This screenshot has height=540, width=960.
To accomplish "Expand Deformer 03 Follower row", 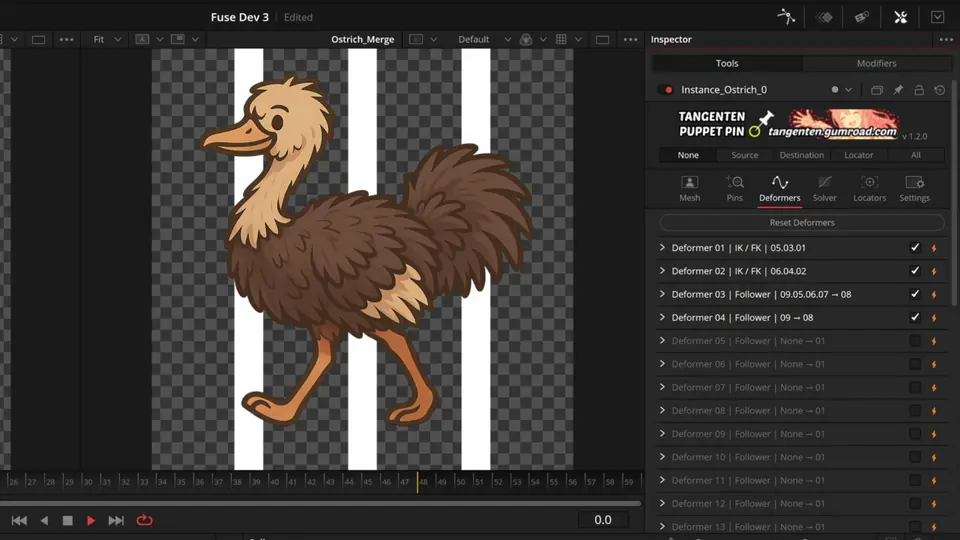I will click(662, 294).
